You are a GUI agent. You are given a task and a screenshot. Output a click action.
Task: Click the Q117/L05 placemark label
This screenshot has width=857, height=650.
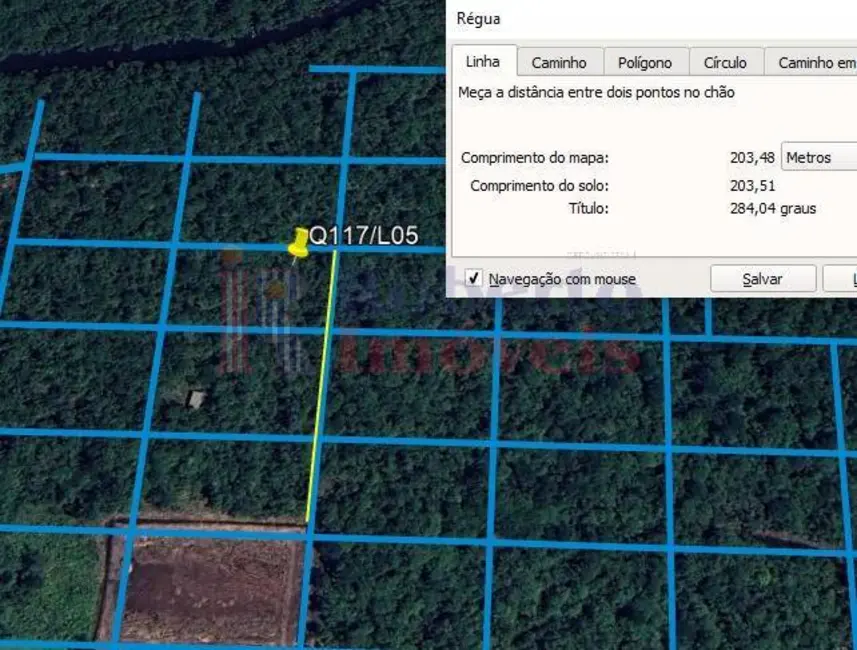click(363, 236)
